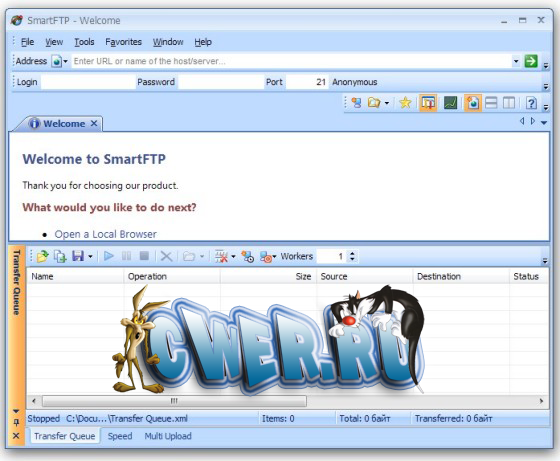Click the remove item X icon in queue toolbar
This screenshot has height=461, width=560.
coord(166,256)
